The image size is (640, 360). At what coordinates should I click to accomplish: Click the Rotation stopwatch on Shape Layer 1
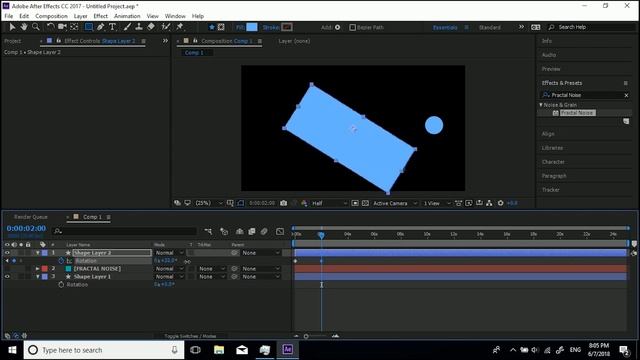click(61, 284)
